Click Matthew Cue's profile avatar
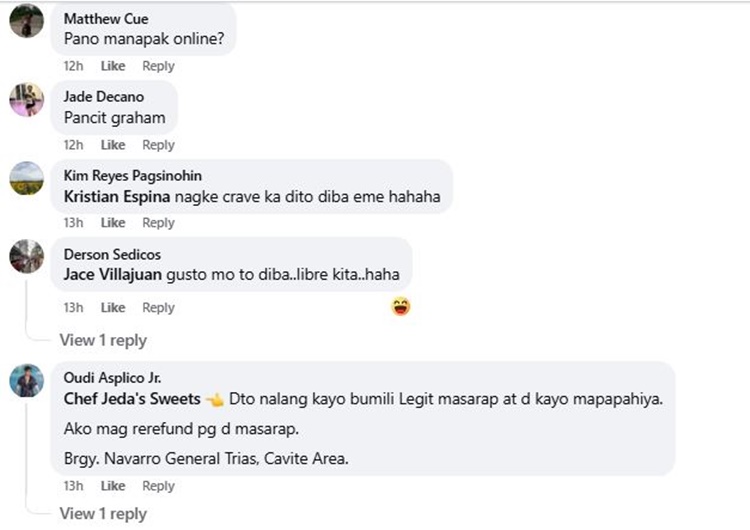This screenshot has height=530, width=750. coord(27,21)
